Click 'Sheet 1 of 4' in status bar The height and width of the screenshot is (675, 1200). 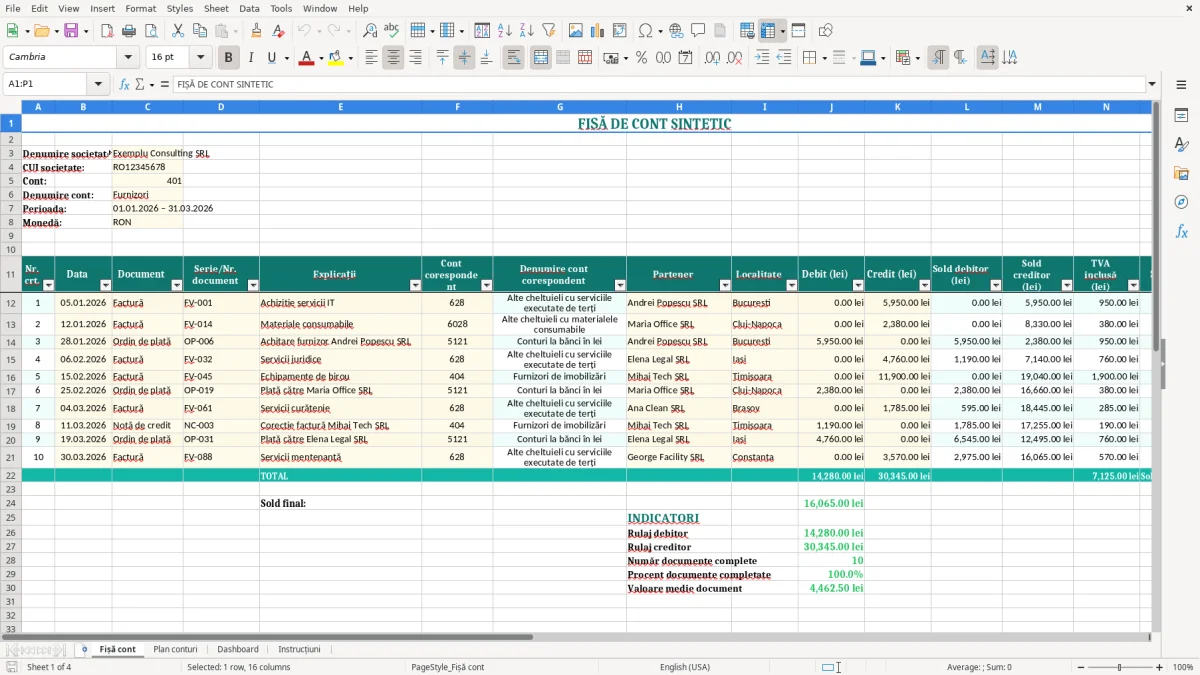click(49, 667)
